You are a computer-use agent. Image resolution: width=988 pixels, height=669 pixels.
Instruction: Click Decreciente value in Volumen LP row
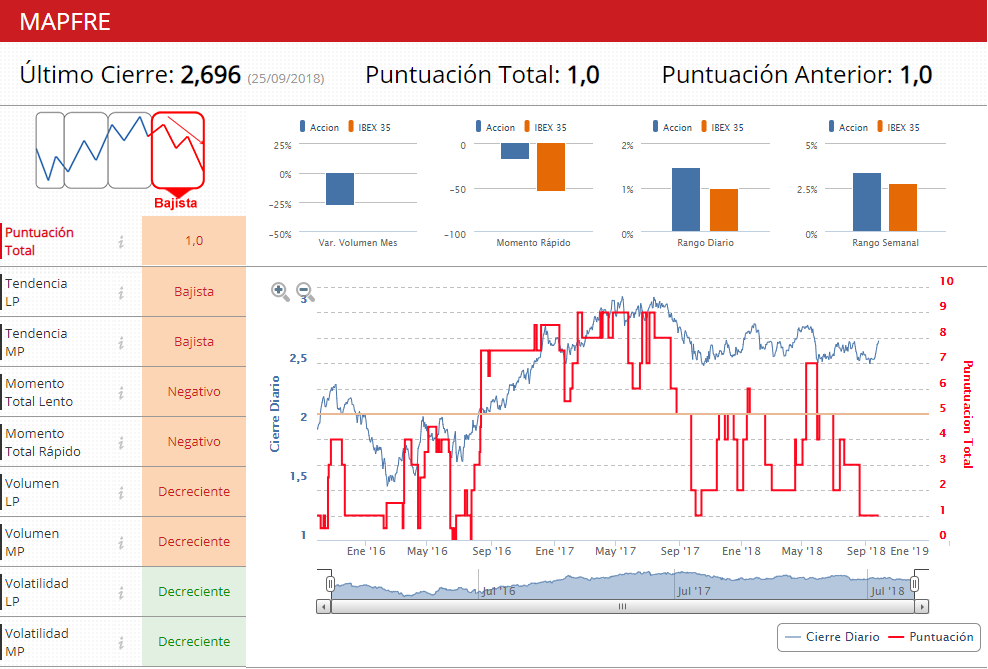(x=194, y=491)
